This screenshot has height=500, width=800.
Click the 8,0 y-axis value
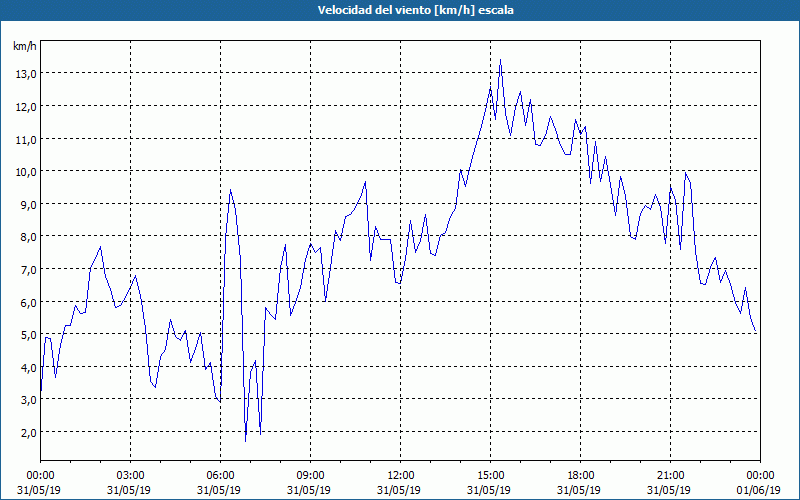(29, 237)
